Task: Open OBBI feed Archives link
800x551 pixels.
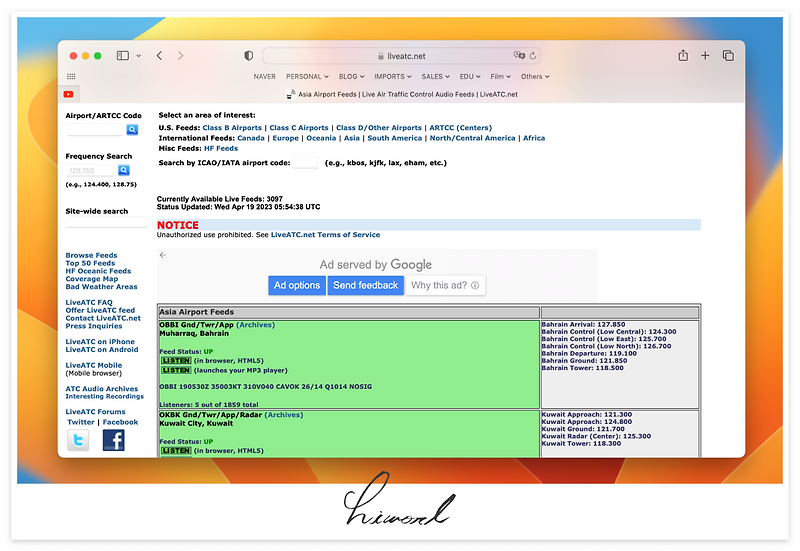Action: [256, 325]
